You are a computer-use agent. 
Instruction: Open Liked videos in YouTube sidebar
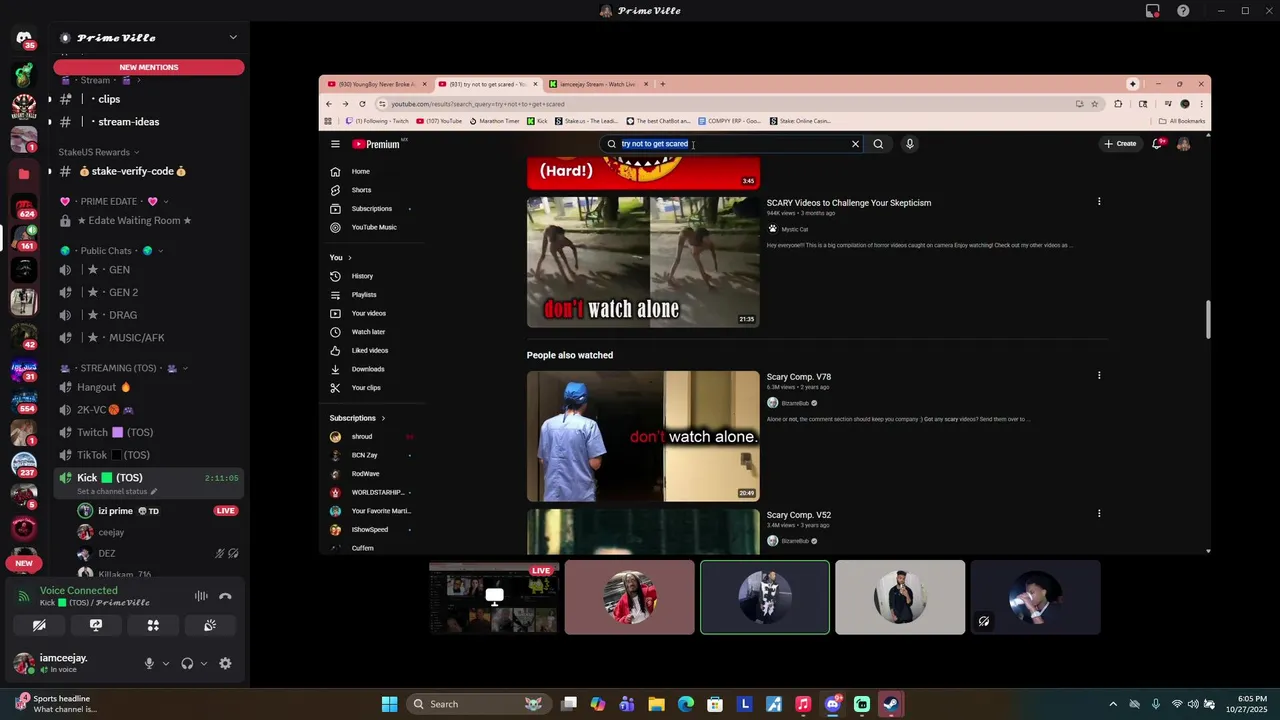point(372,351)
